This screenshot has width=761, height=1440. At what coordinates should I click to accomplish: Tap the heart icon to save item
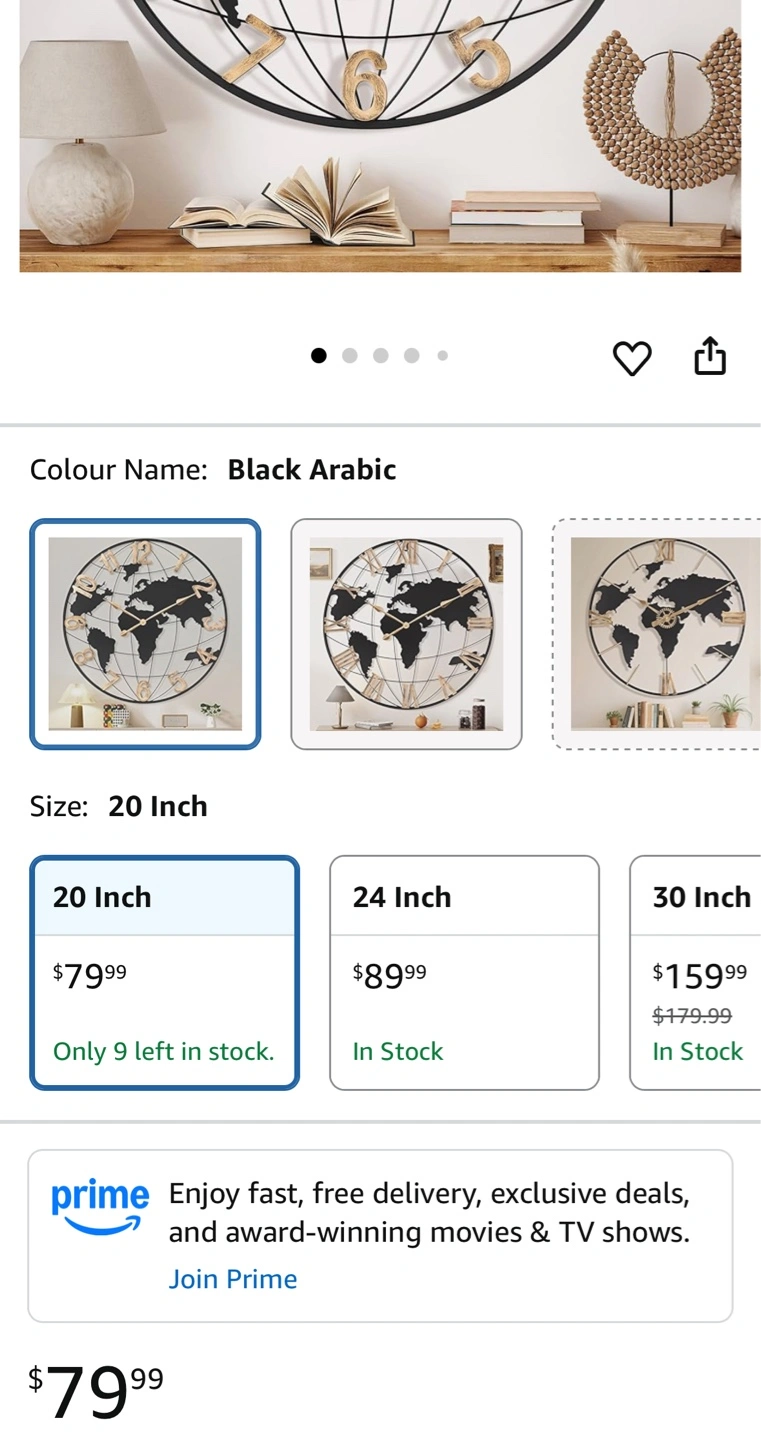632,358
